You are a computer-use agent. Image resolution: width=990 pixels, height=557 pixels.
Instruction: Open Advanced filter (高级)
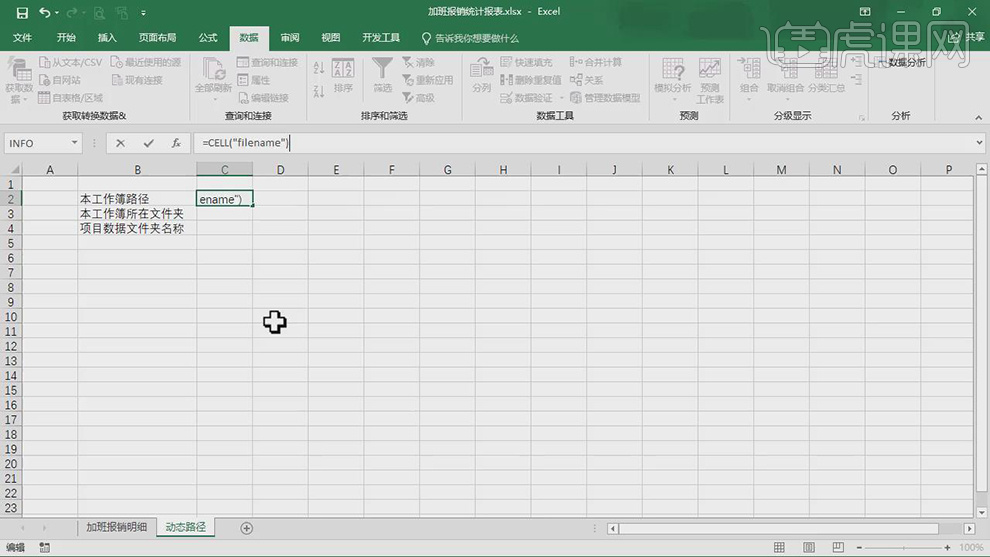[x=419, y=98]
